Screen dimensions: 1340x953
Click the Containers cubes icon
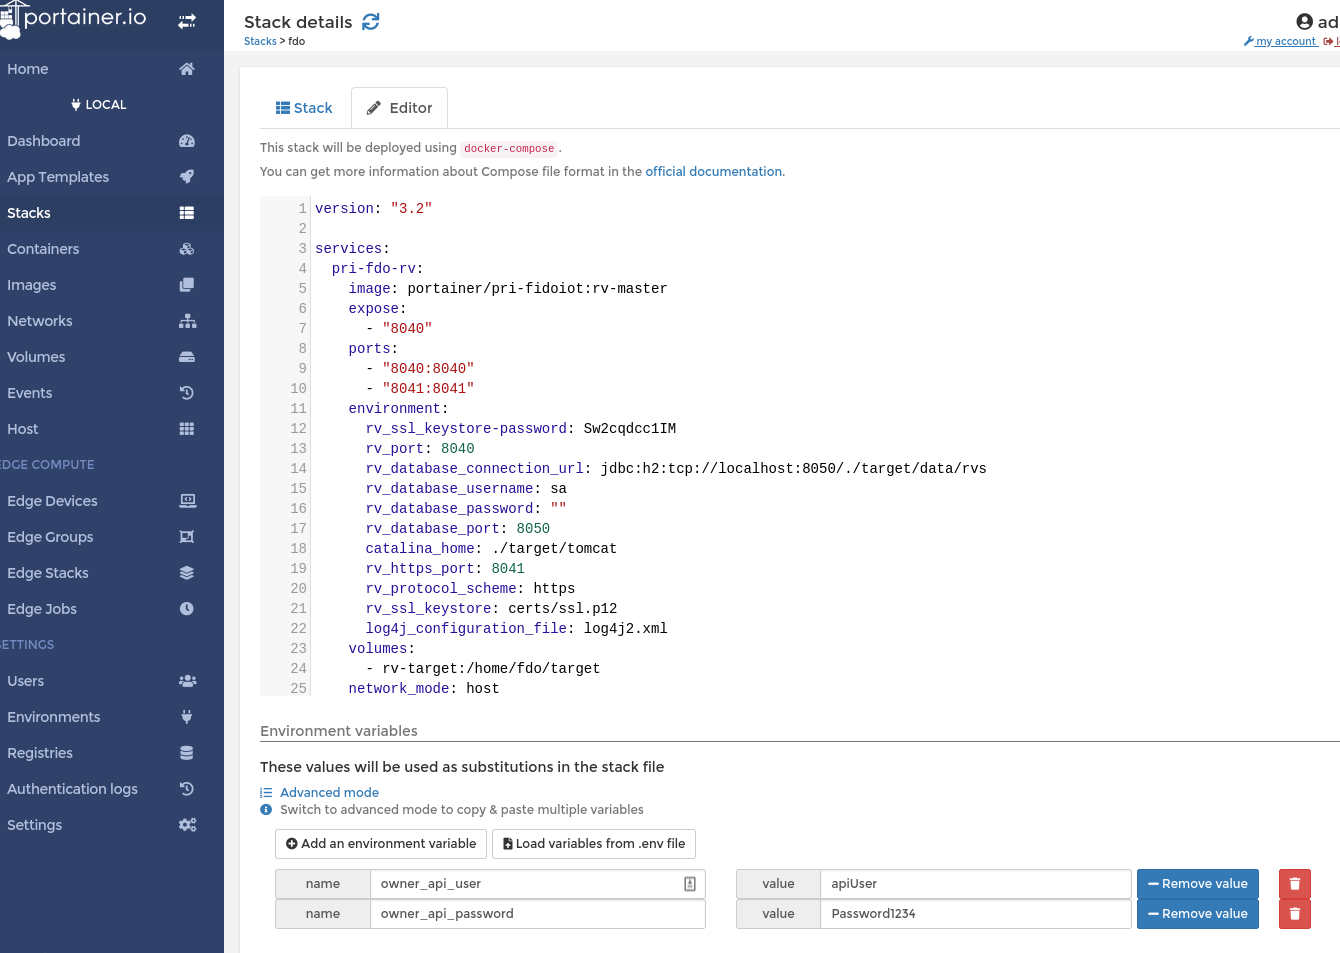(187, 249)
